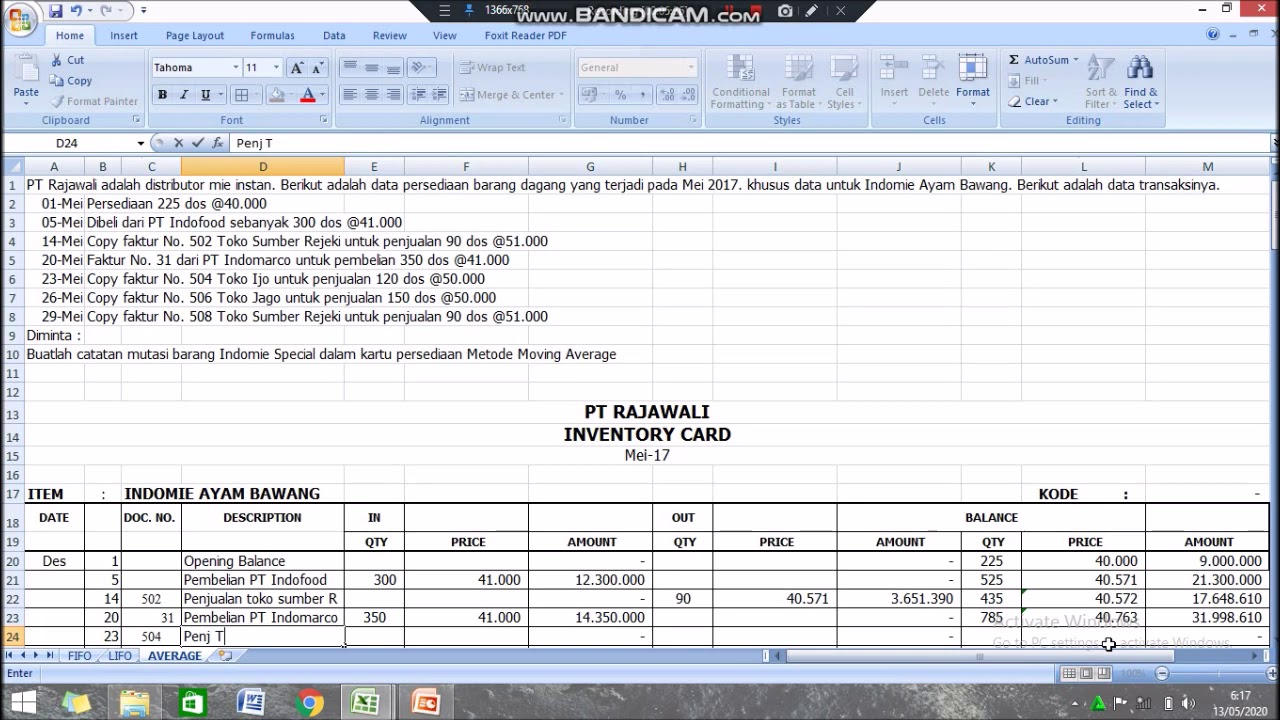Open Insert Function (fx) dialog
Screen dimensions: 1280x720
(217, 143)
